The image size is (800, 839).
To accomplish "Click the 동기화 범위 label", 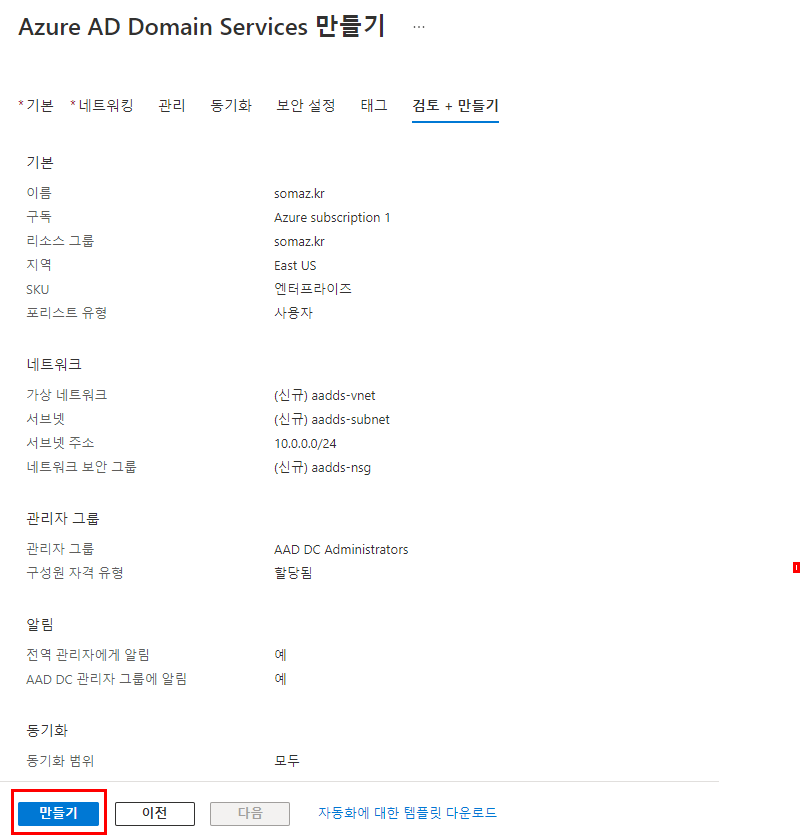I will coord(60,761).
